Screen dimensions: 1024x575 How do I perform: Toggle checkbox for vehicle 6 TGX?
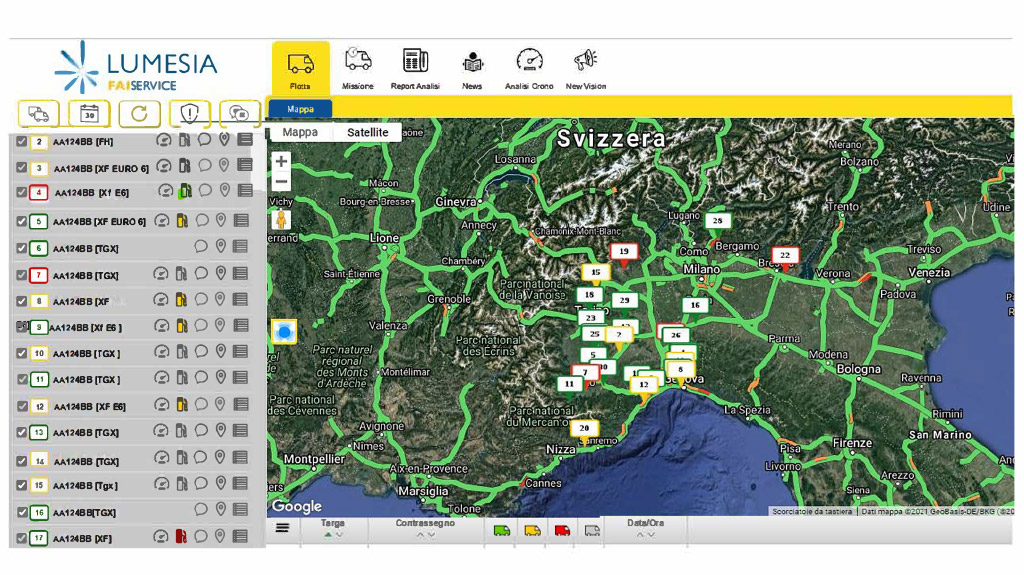coord(22,248)
